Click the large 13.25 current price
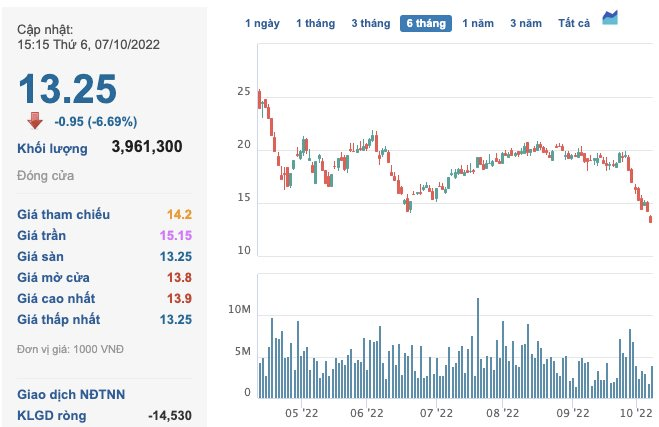Screen dimensions: 659x427 pyautogui.click(x=67, y=89)
